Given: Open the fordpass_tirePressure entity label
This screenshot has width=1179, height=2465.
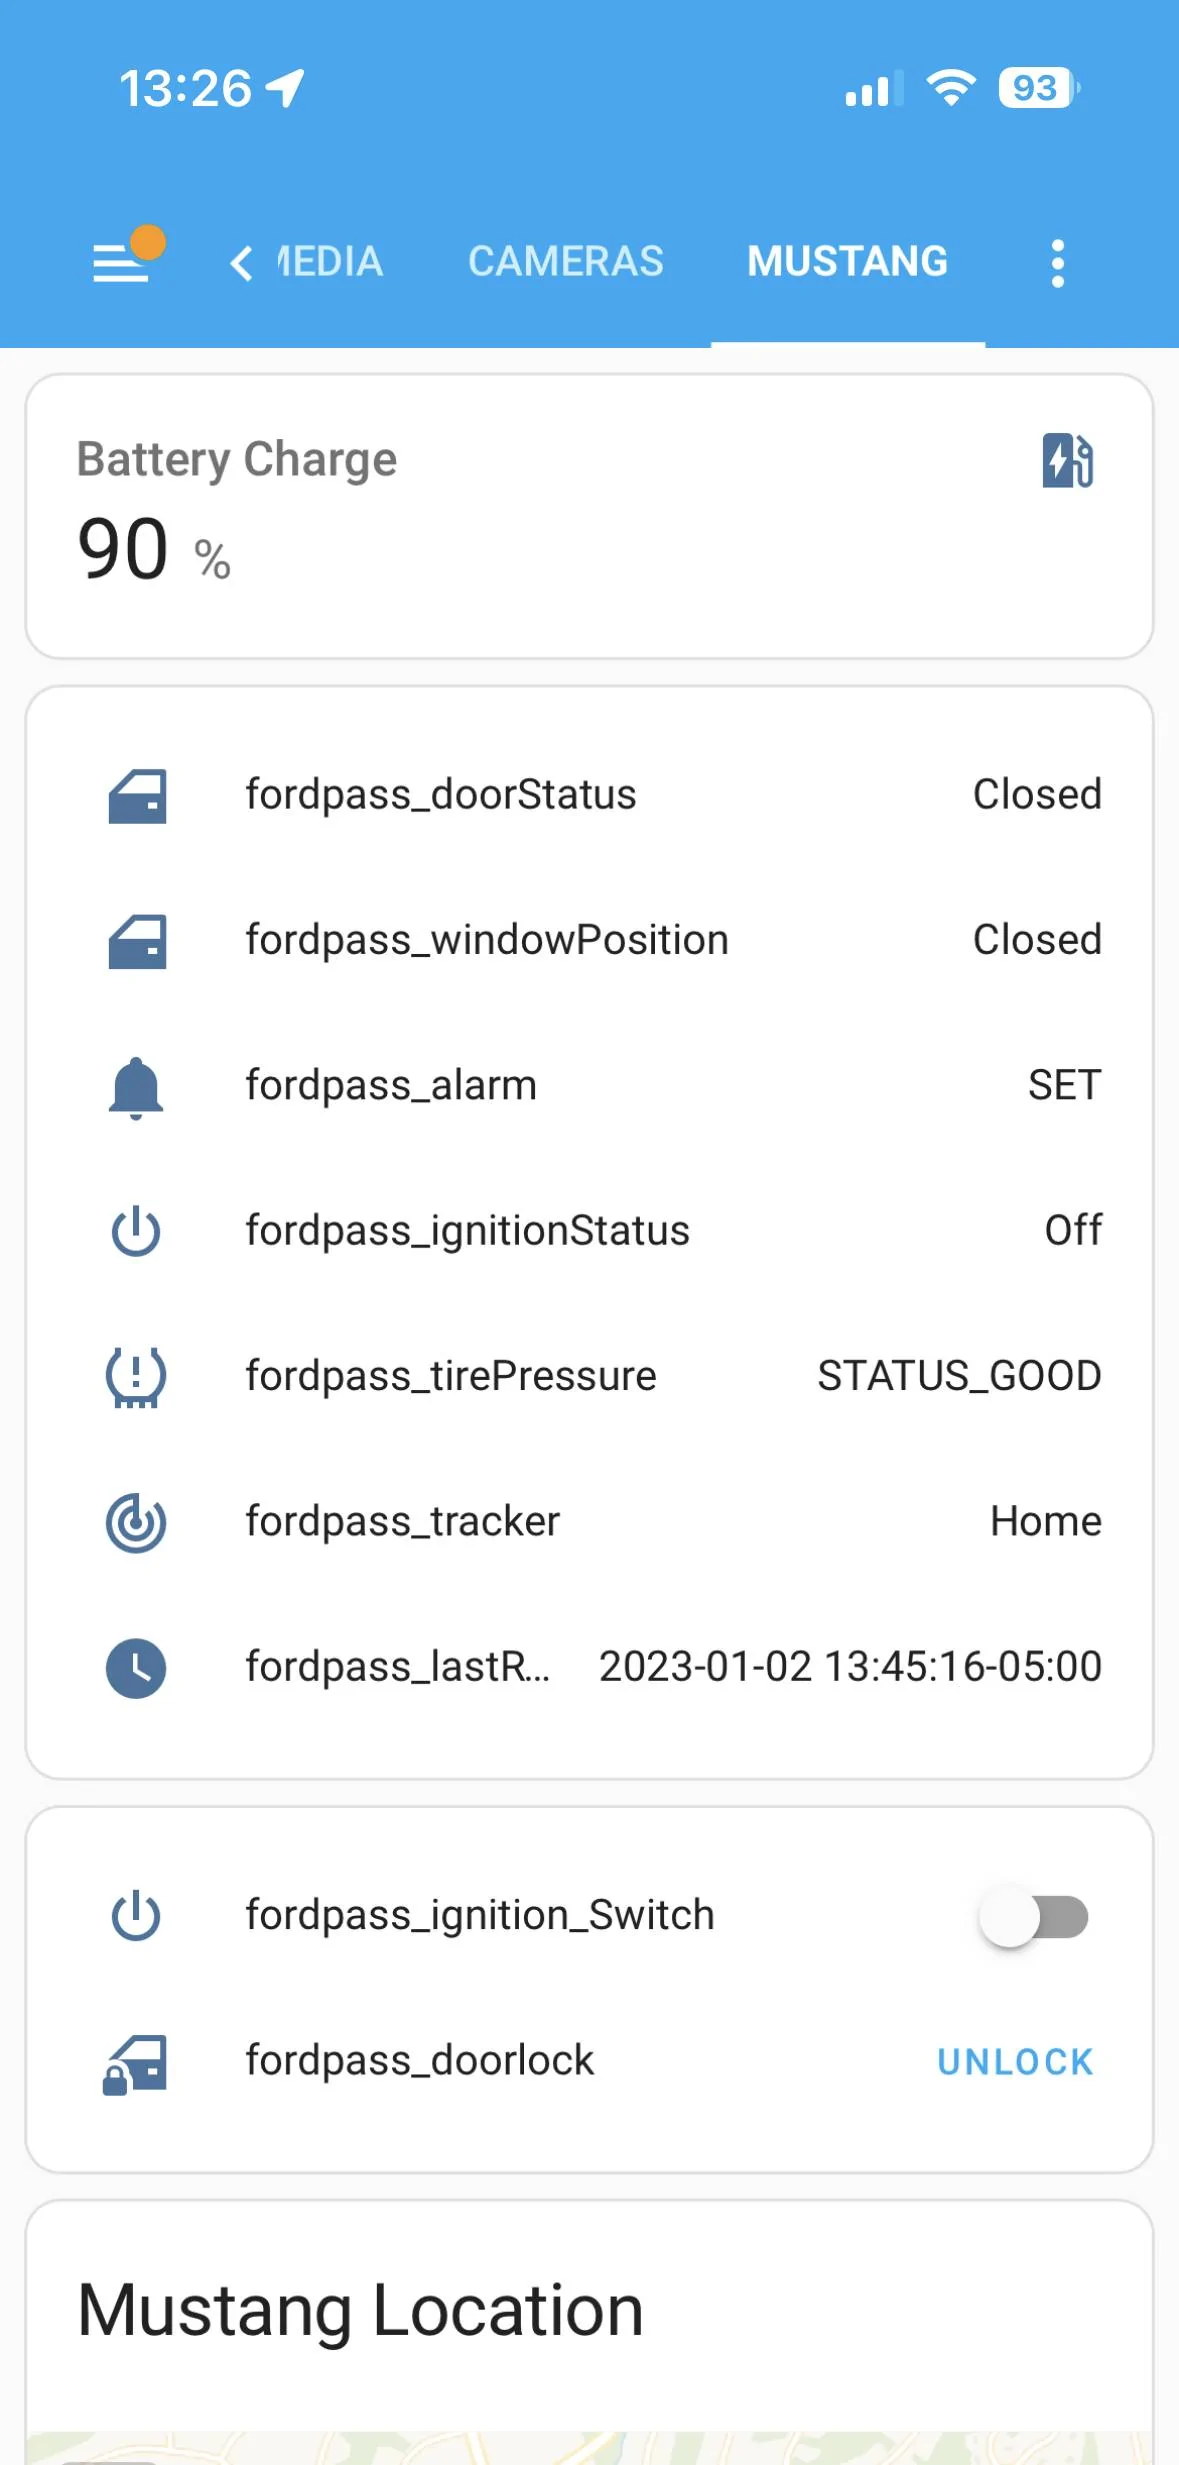Looking at the screenshot, I should tap(451, 1377).
